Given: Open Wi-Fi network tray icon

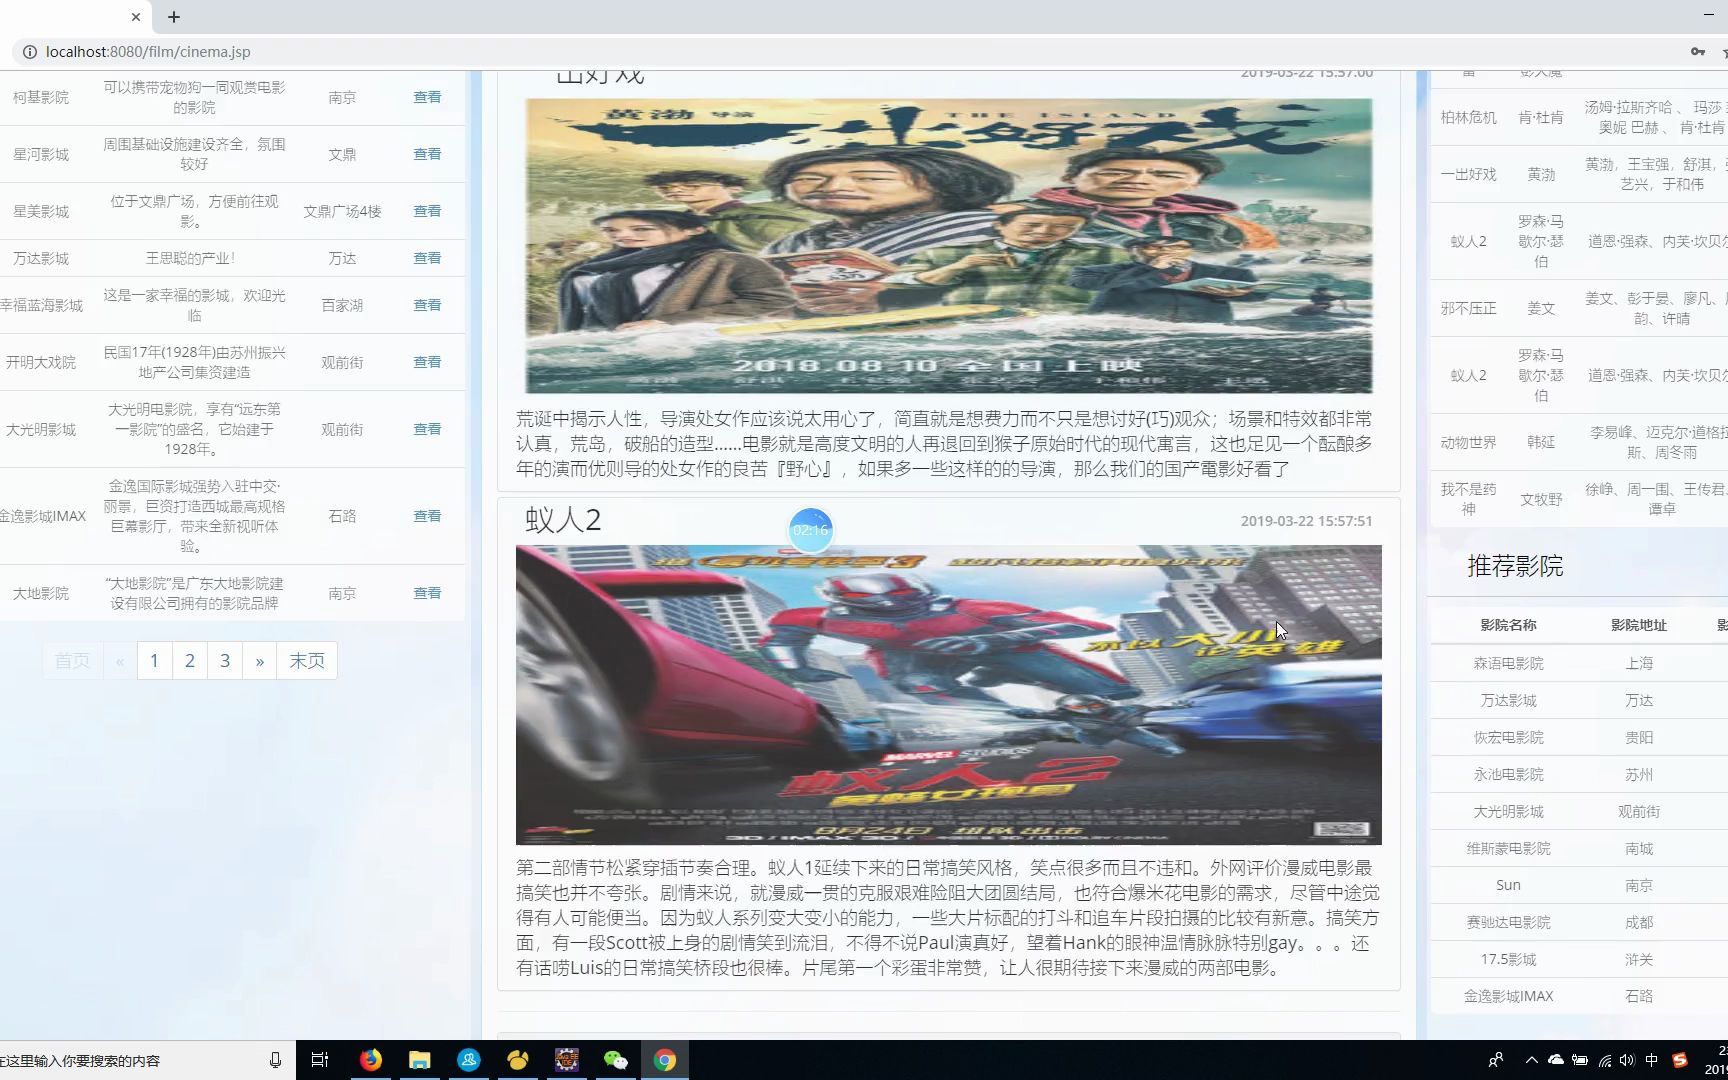Looking at the screenshot, I should click(x=1605, y=1060).
